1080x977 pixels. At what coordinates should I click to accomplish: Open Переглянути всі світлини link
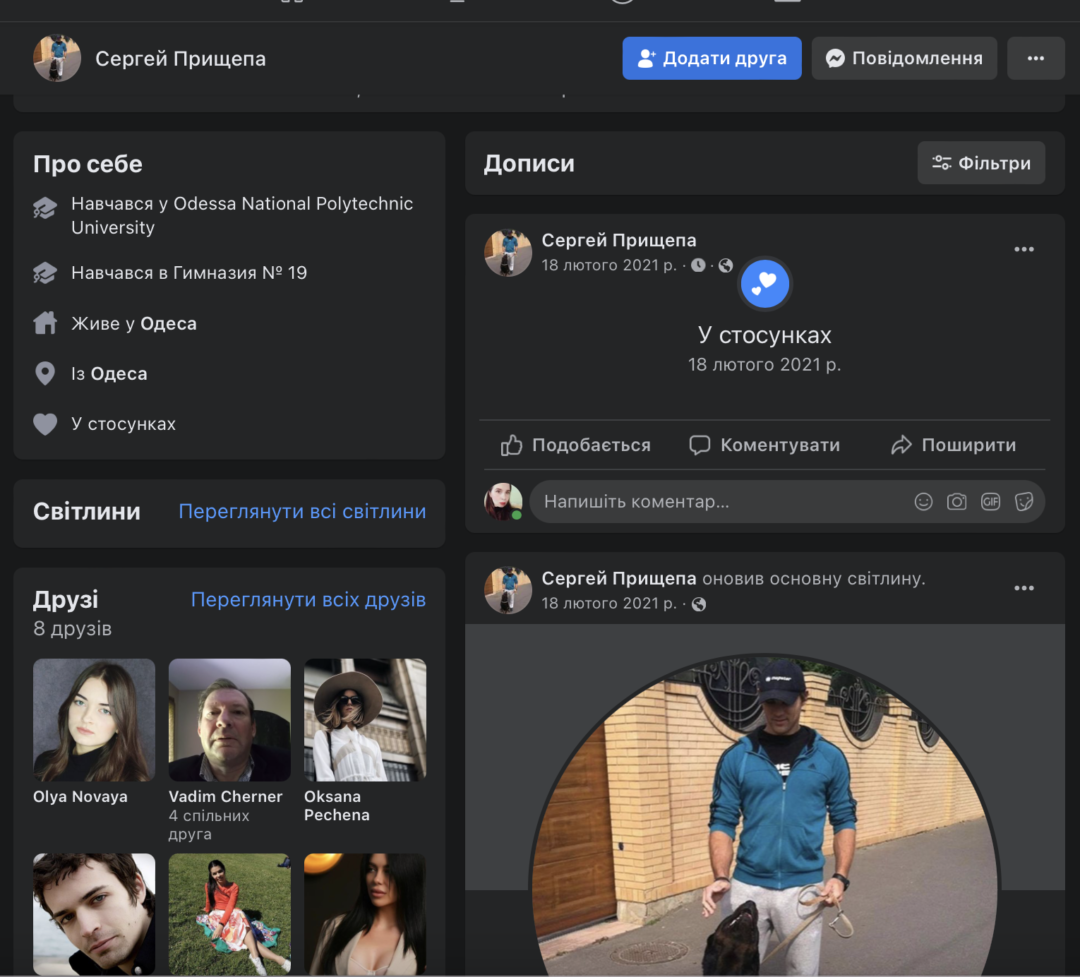302,511
